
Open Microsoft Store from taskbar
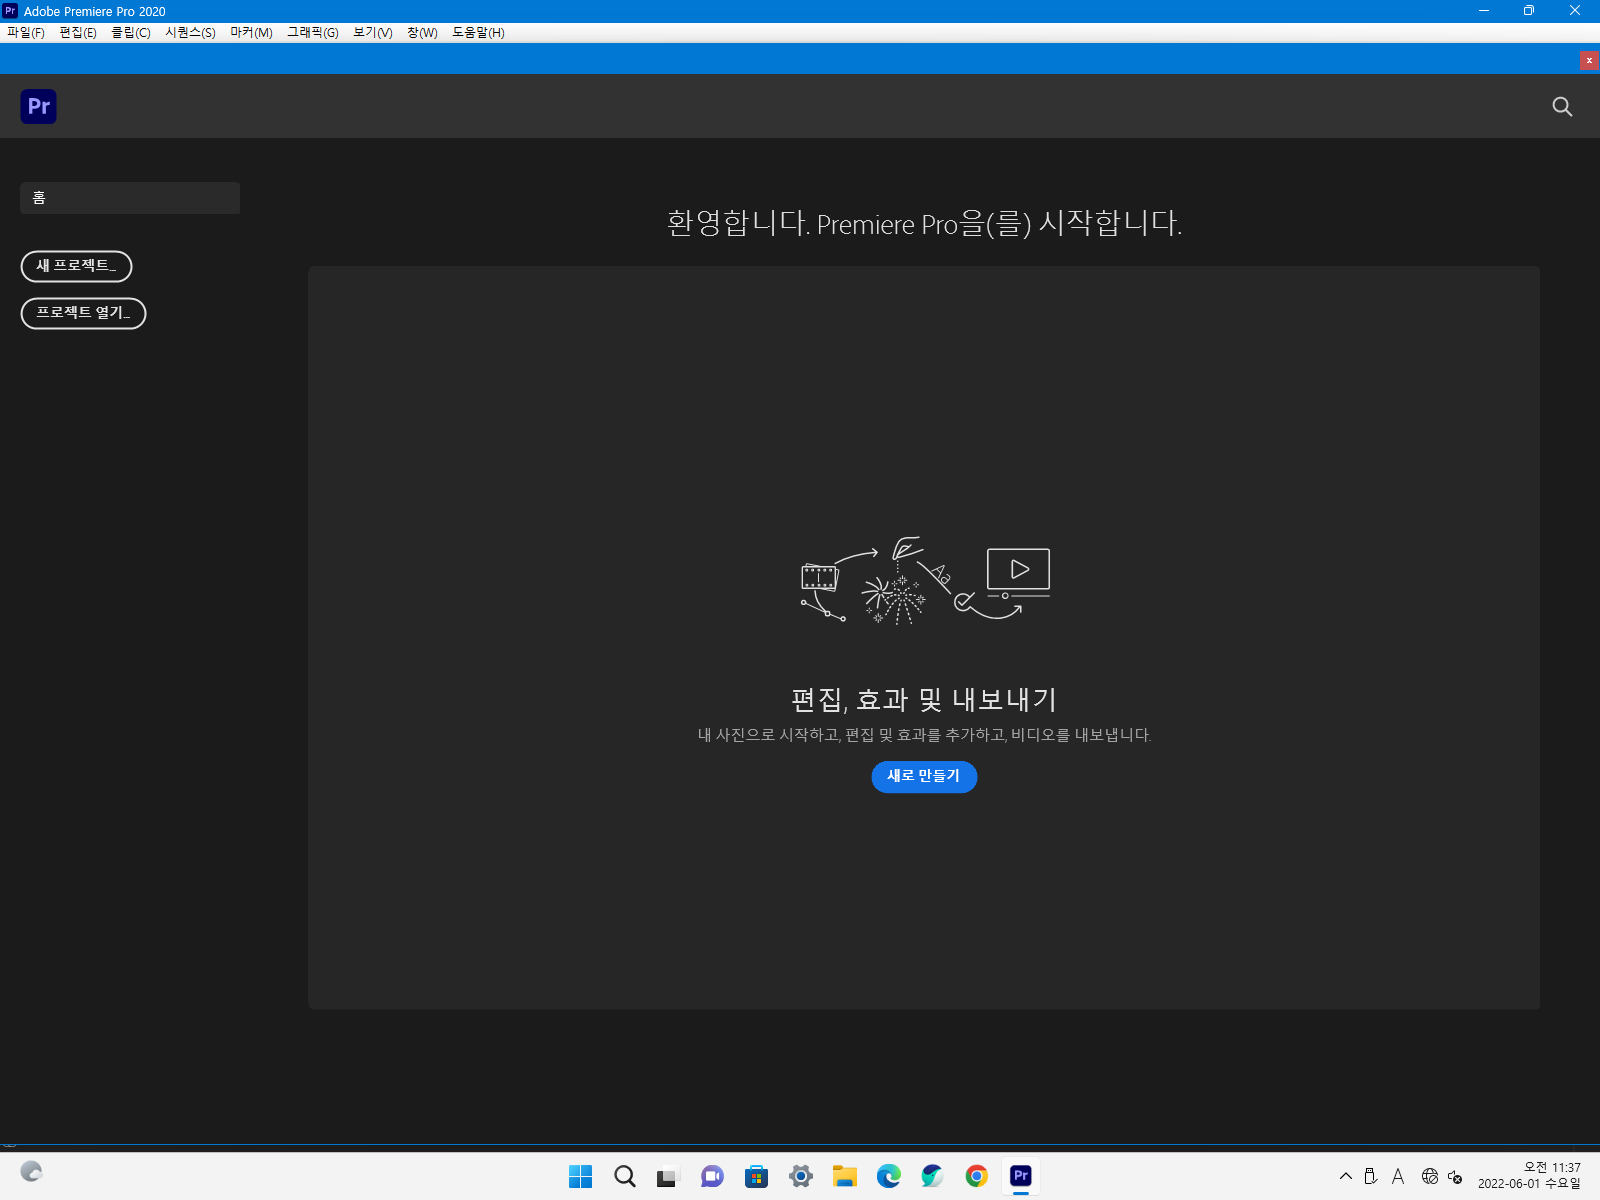[x=757, y=1176]
